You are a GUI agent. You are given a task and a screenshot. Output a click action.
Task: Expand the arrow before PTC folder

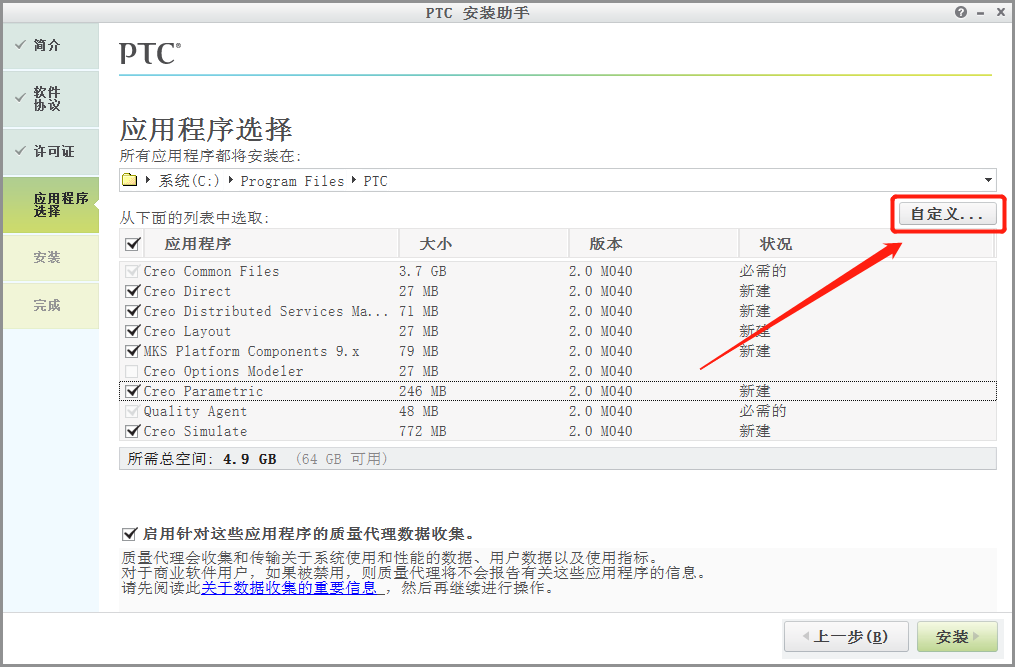tap(354, 180)
